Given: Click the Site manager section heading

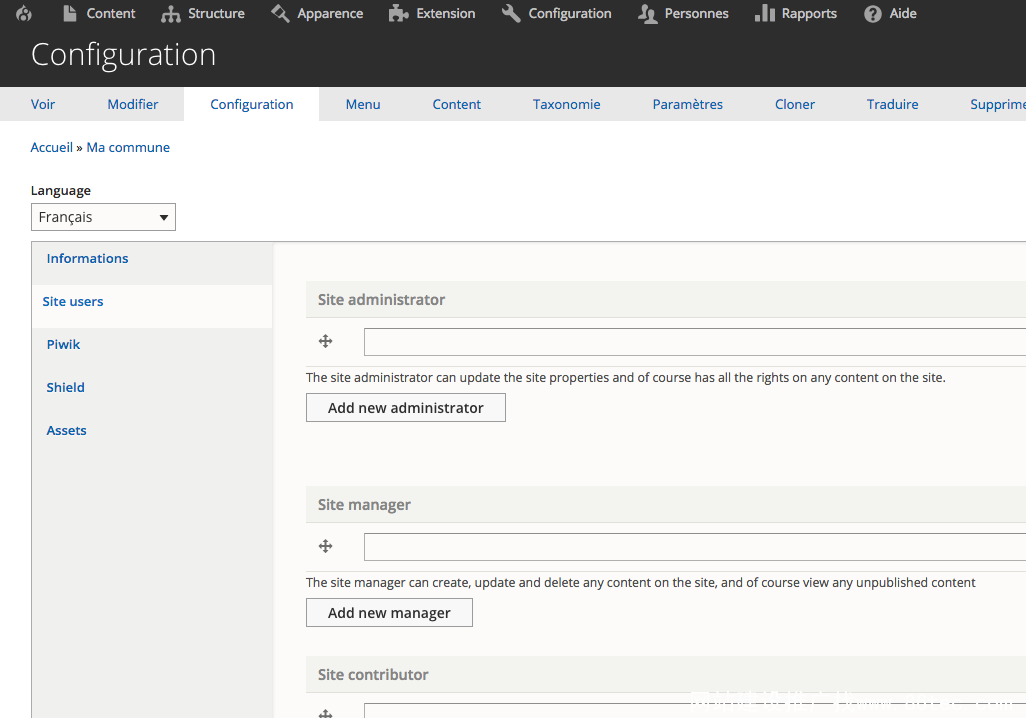Looking at the screenshot, I should 364,505.
